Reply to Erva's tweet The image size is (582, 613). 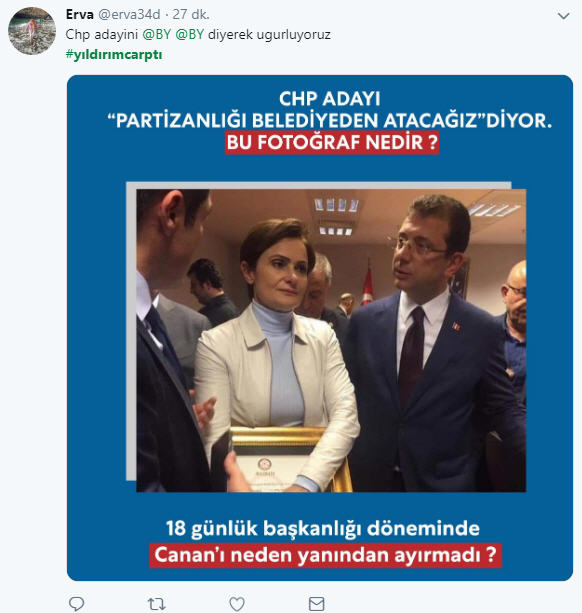(77, 604)
